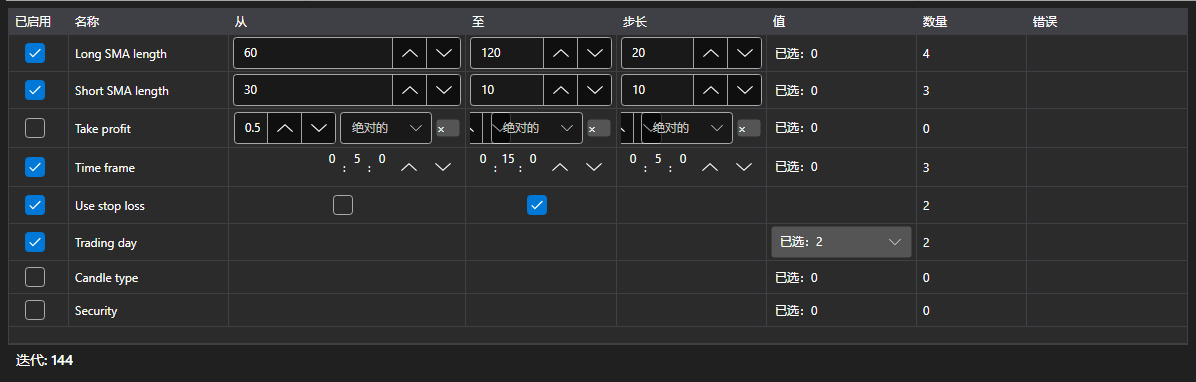Increase Long SMA length step of 20
Image resolution: width=1196 pixels, height=382 pixels.
click(x=711, y=53)
